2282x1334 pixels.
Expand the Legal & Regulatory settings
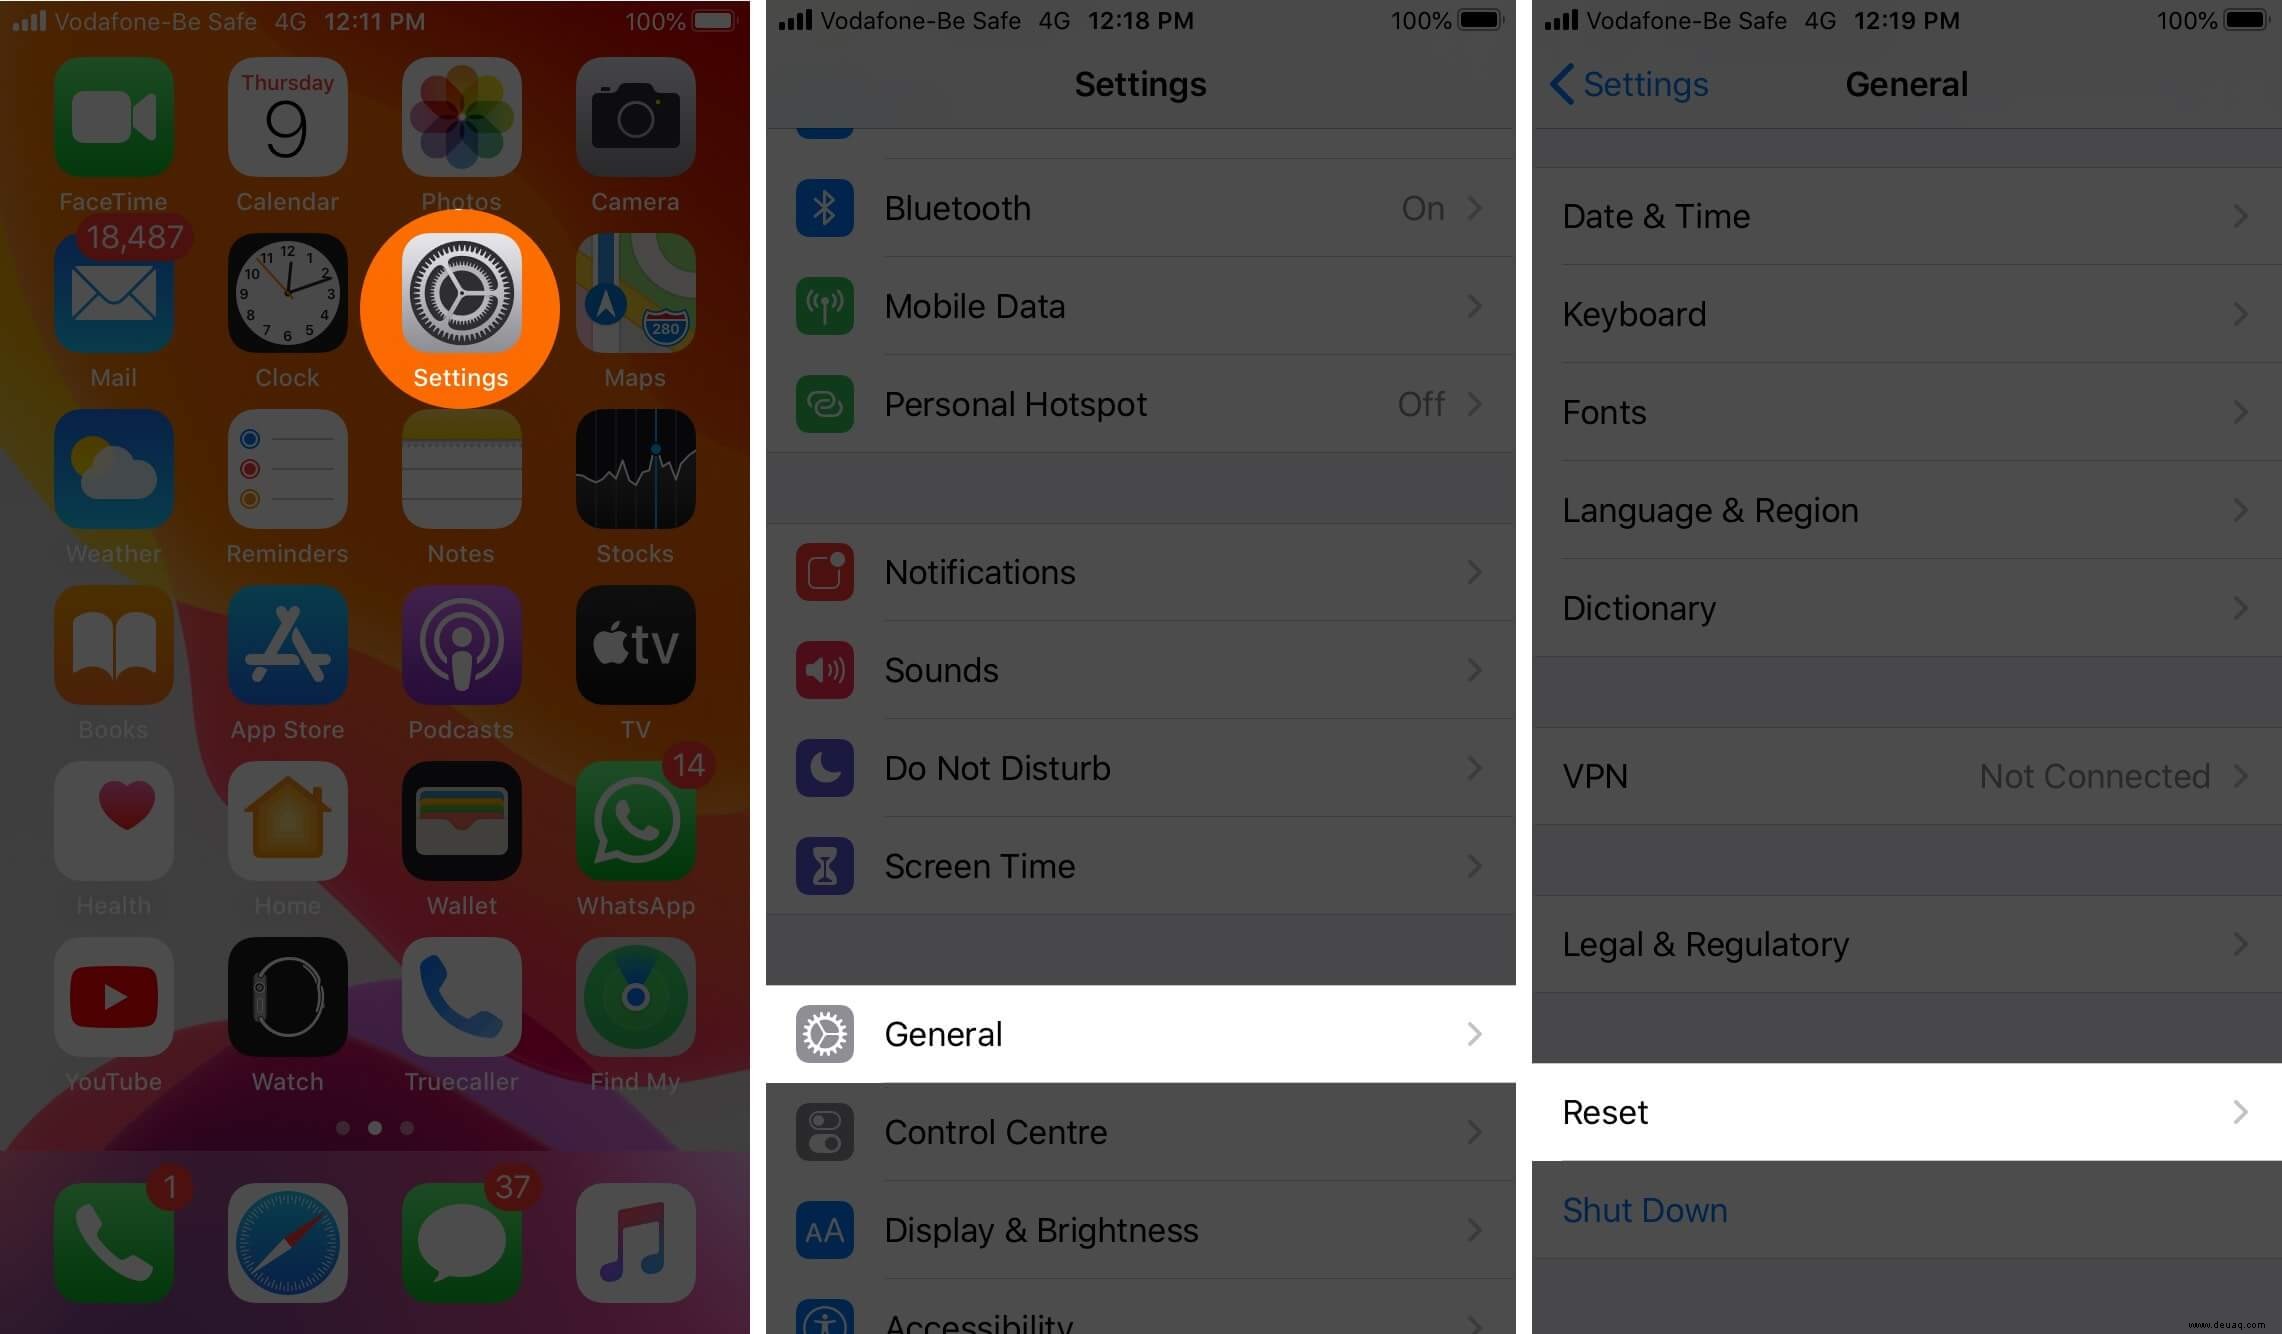pos(1906,943)
